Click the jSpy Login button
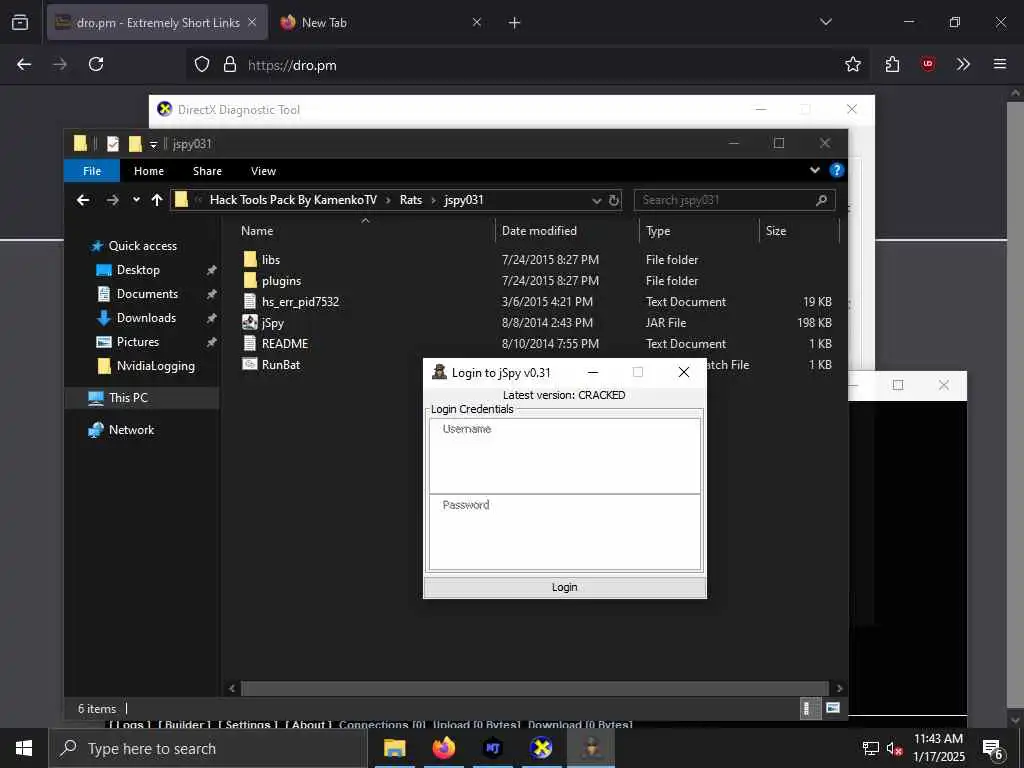 pos(564,587)
